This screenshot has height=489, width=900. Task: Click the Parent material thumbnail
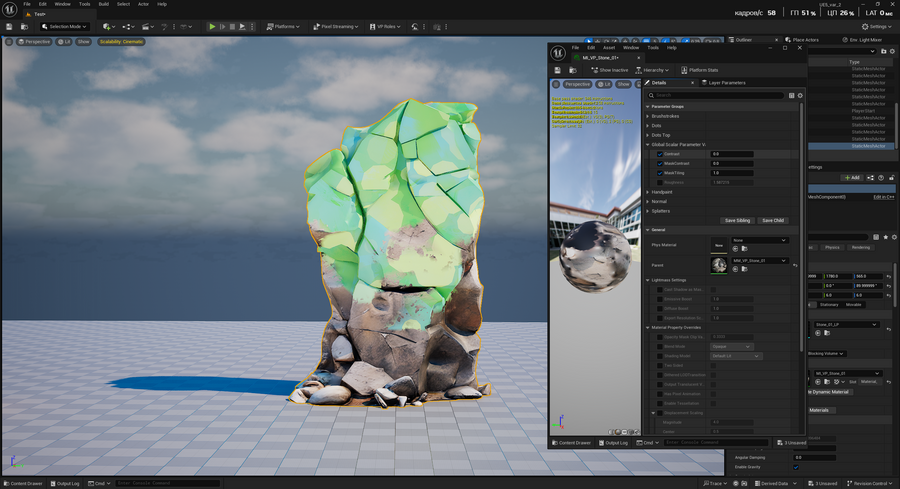(x=719, y=265)
